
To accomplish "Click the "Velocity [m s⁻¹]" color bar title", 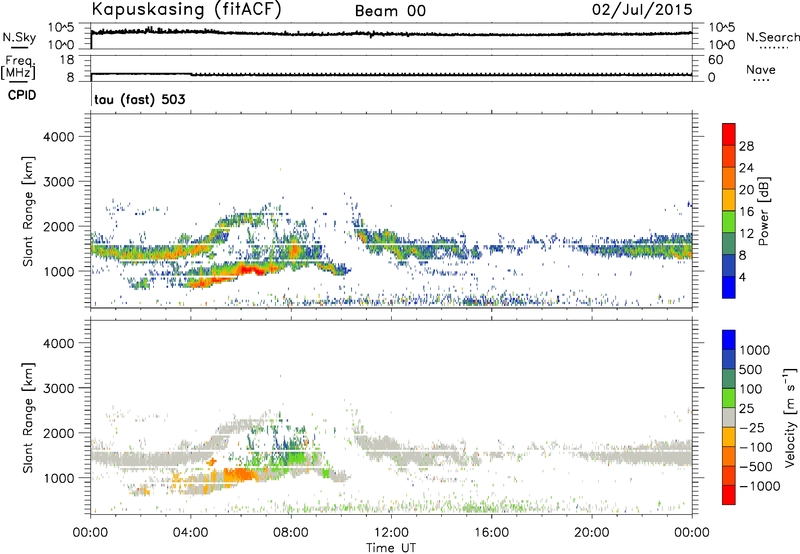I will [790, 417].
